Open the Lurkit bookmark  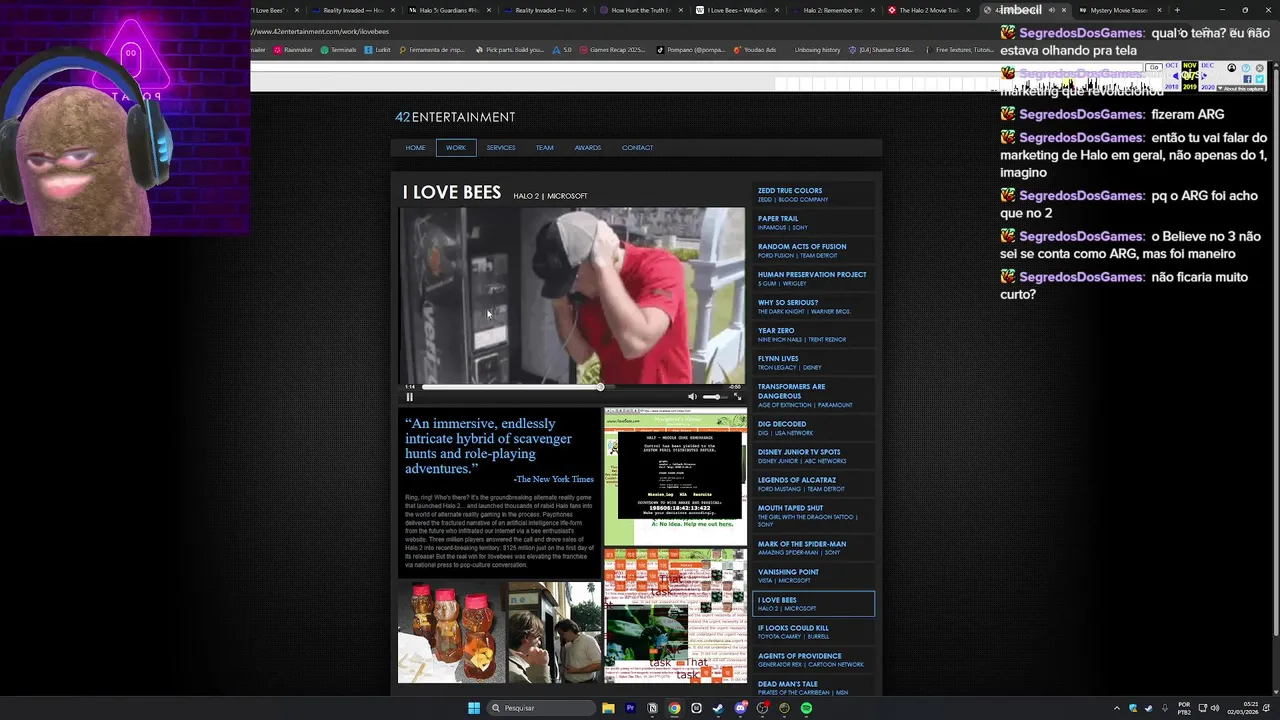(378, 50)
